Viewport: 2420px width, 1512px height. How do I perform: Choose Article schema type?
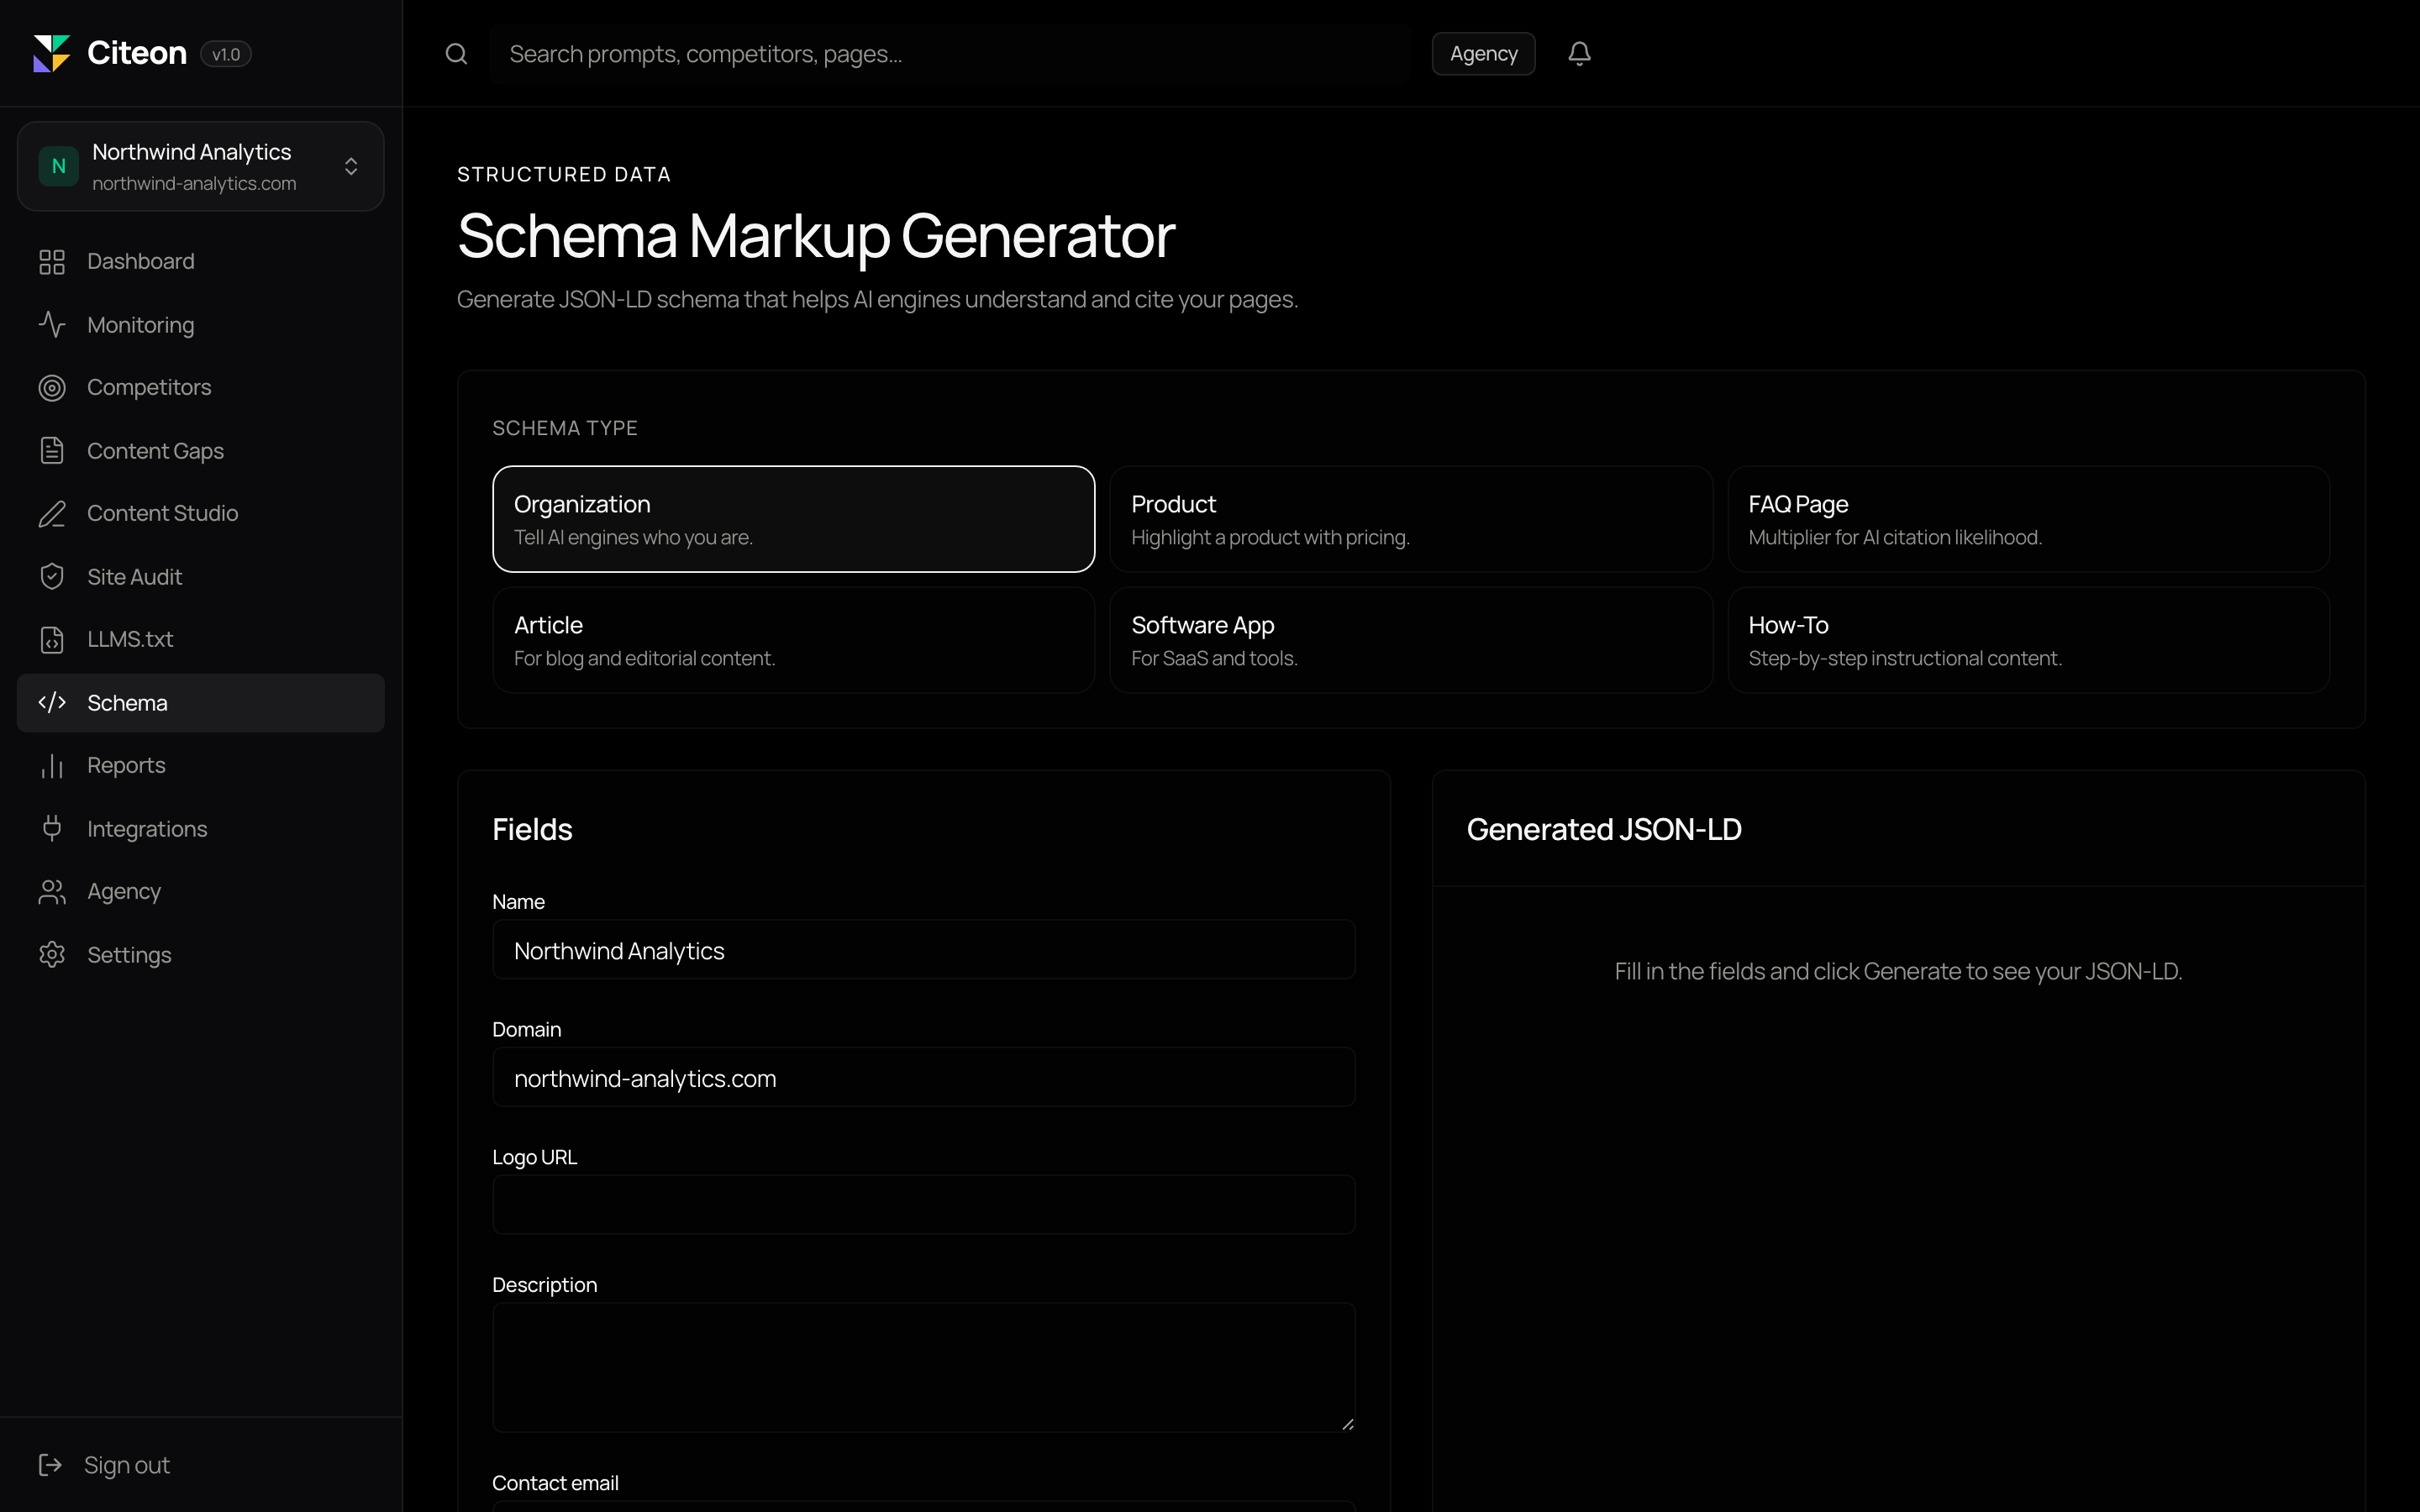click(794, 640)
